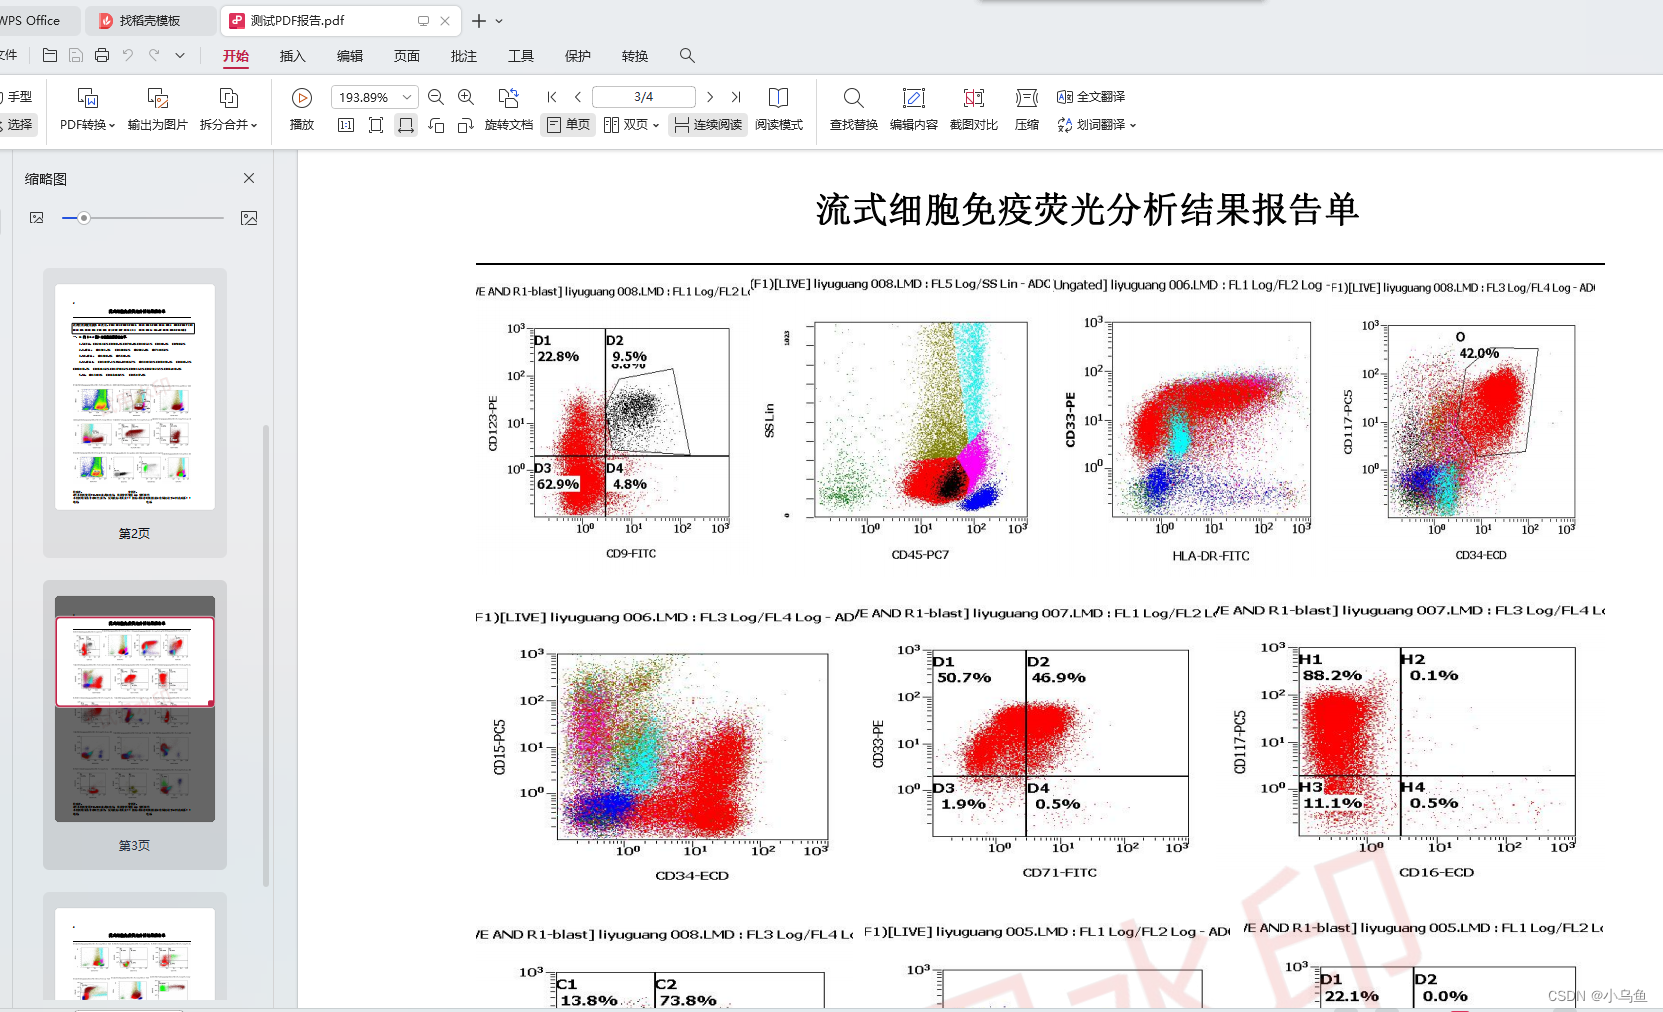The height and width of the screenshot is (1012, 1663).
Task: Expand the new tab dropdown arrow
Action: click(499, 21)
